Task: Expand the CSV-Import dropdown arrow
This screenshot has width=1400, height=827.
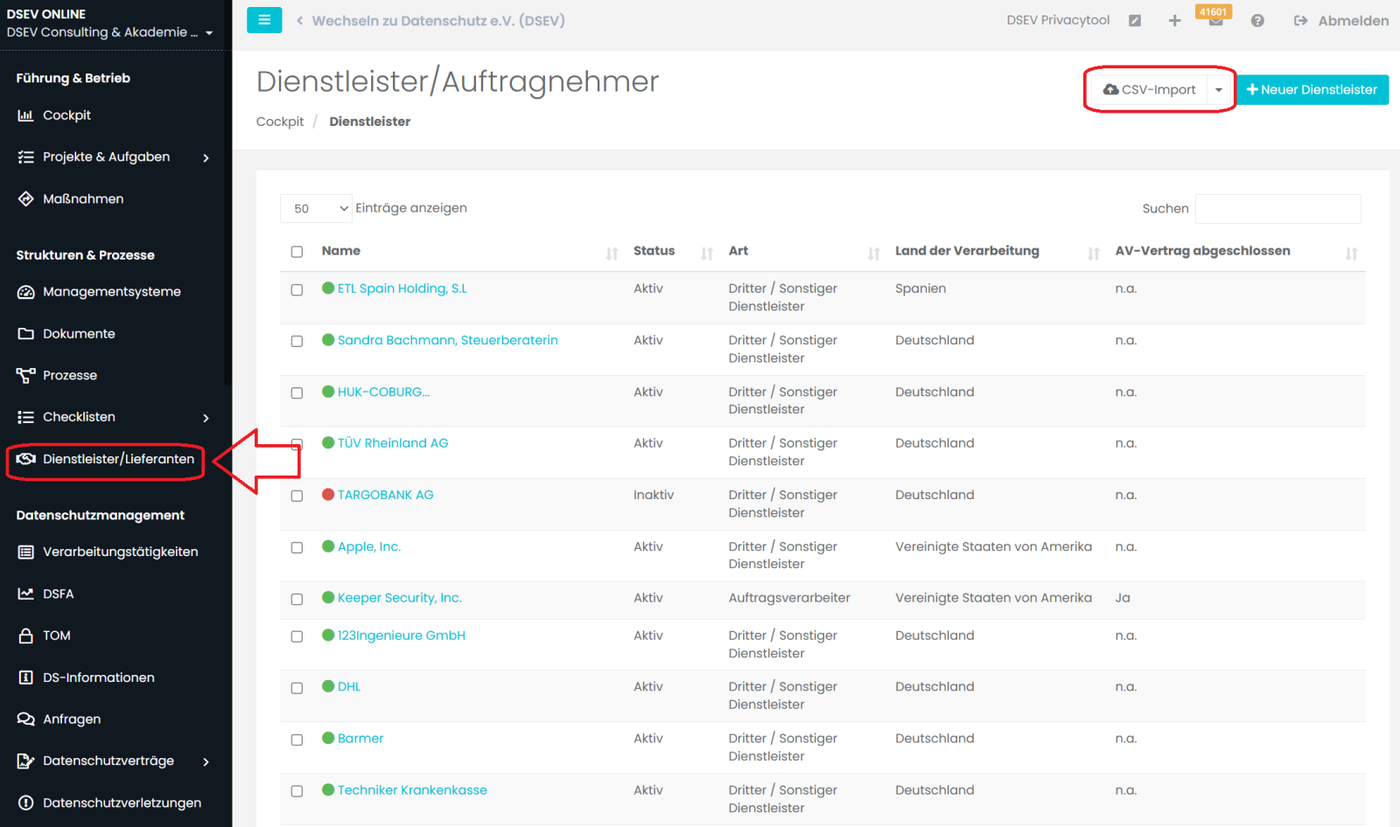Action: (x=1219, y=90)
